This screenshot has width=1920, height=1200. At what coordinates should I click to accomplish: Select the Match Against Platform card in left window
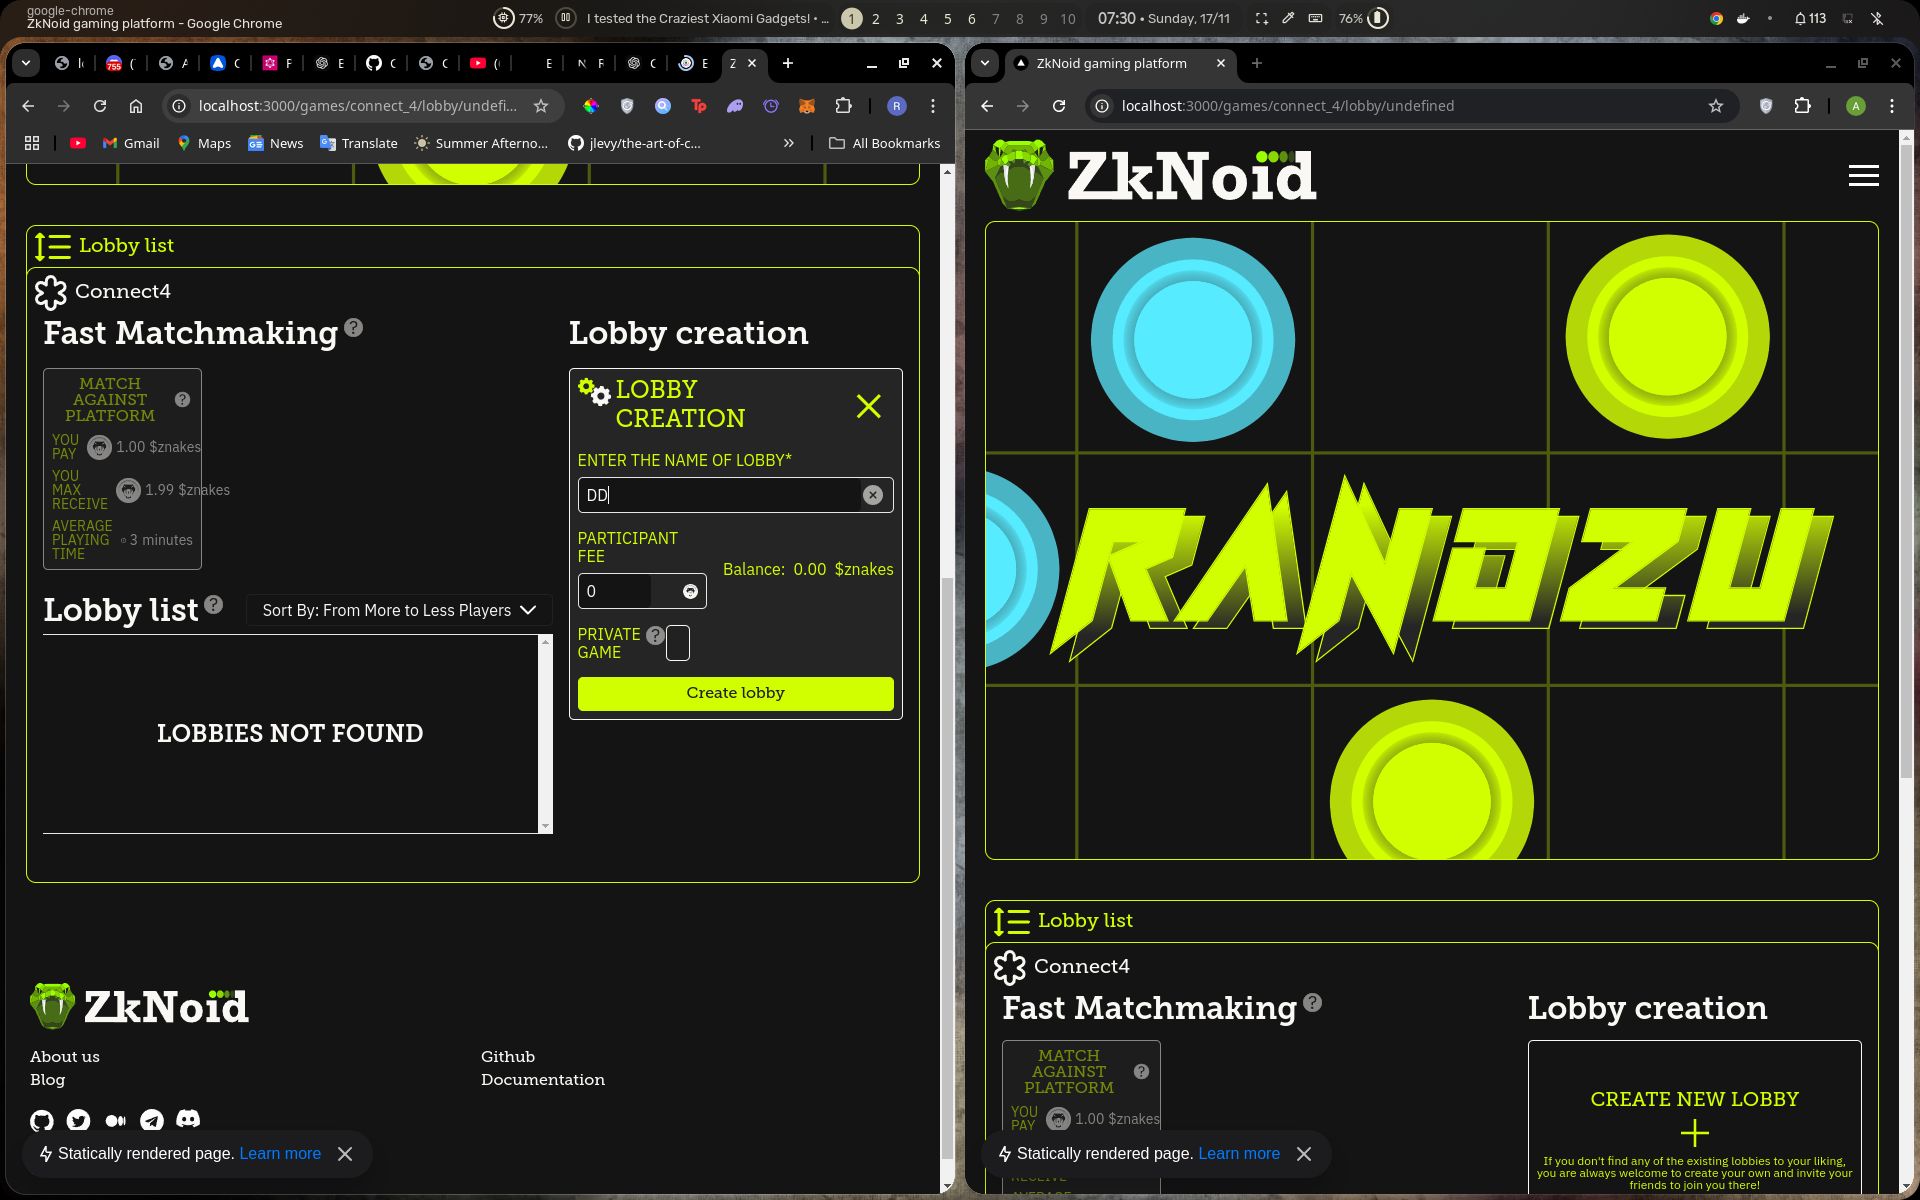(x=122, y=469)
